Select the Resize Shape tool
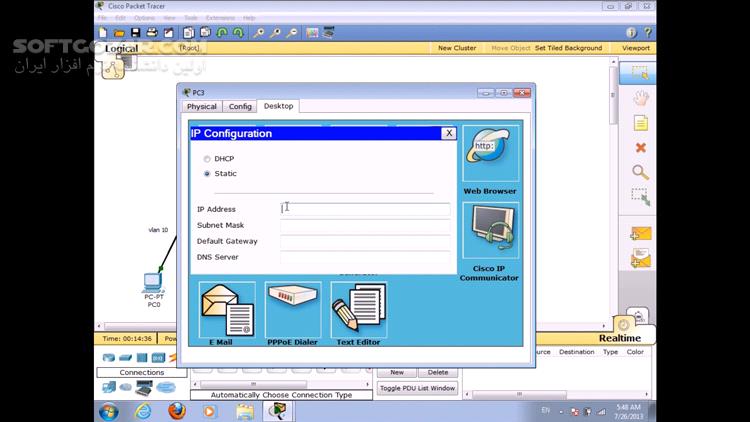This screenshot has height=422, width=750. point(640,197)
